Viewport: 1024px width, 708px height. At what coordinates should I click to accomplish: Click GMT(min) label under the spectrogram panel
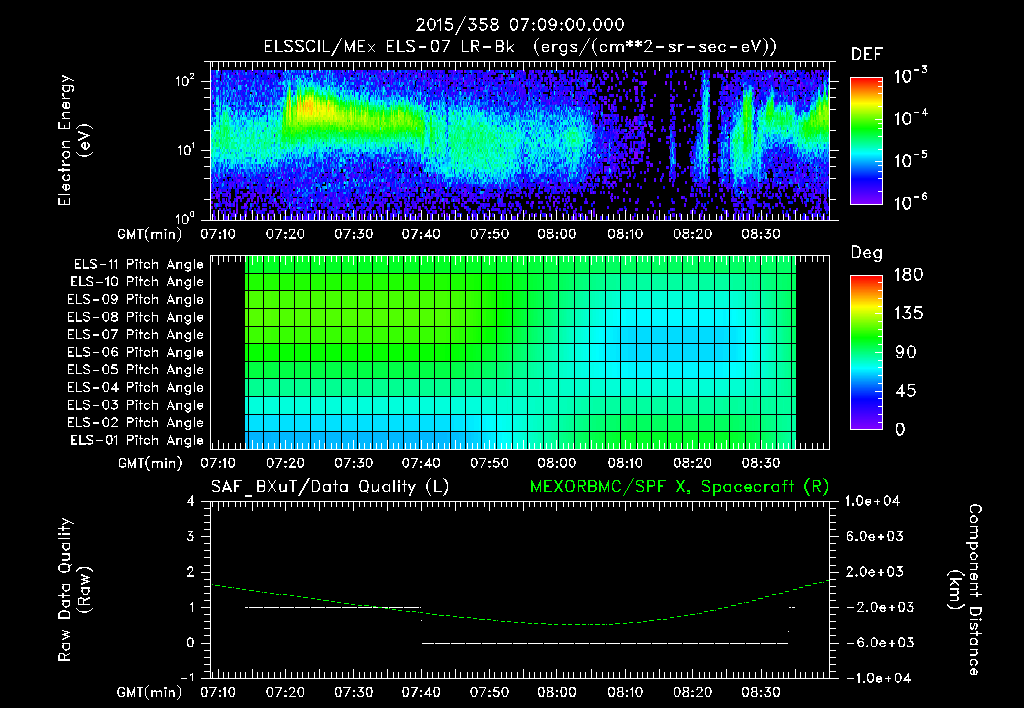150,234
